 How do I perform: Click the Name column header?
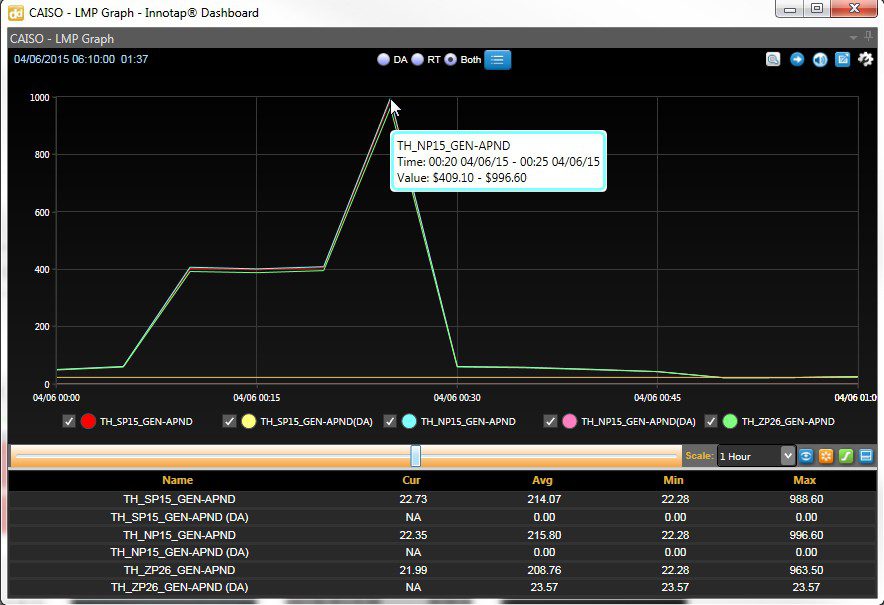[x=178, y=480]
